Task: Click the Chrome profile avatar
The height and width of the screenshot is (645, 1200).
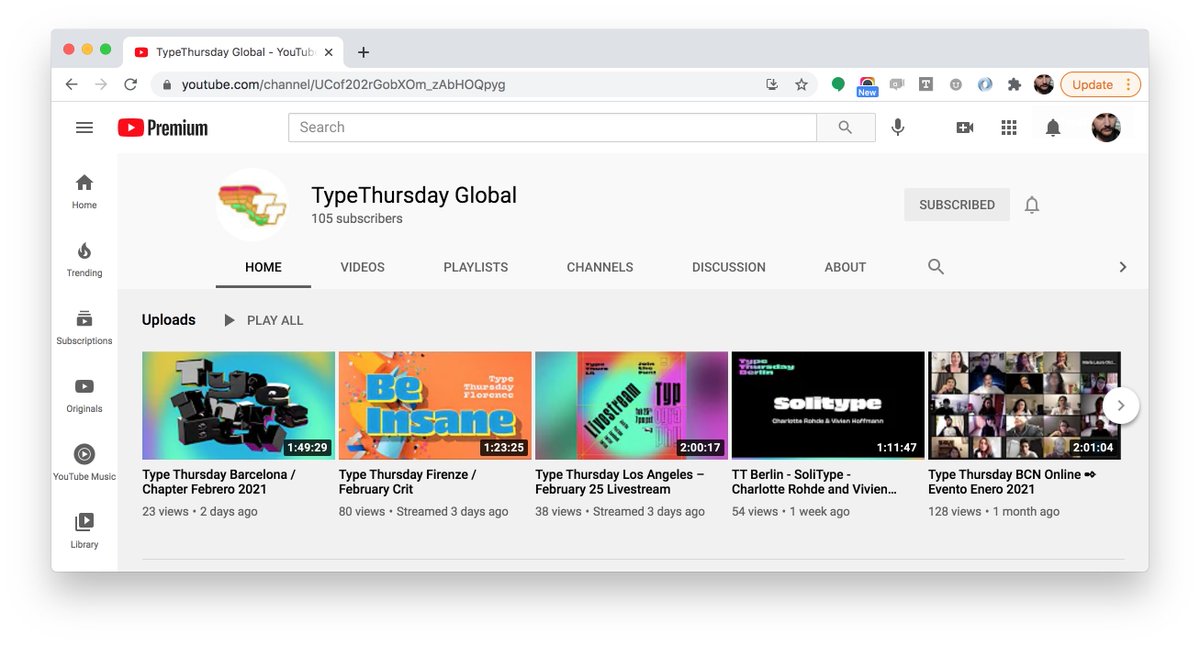Action: pos(1043,85)
